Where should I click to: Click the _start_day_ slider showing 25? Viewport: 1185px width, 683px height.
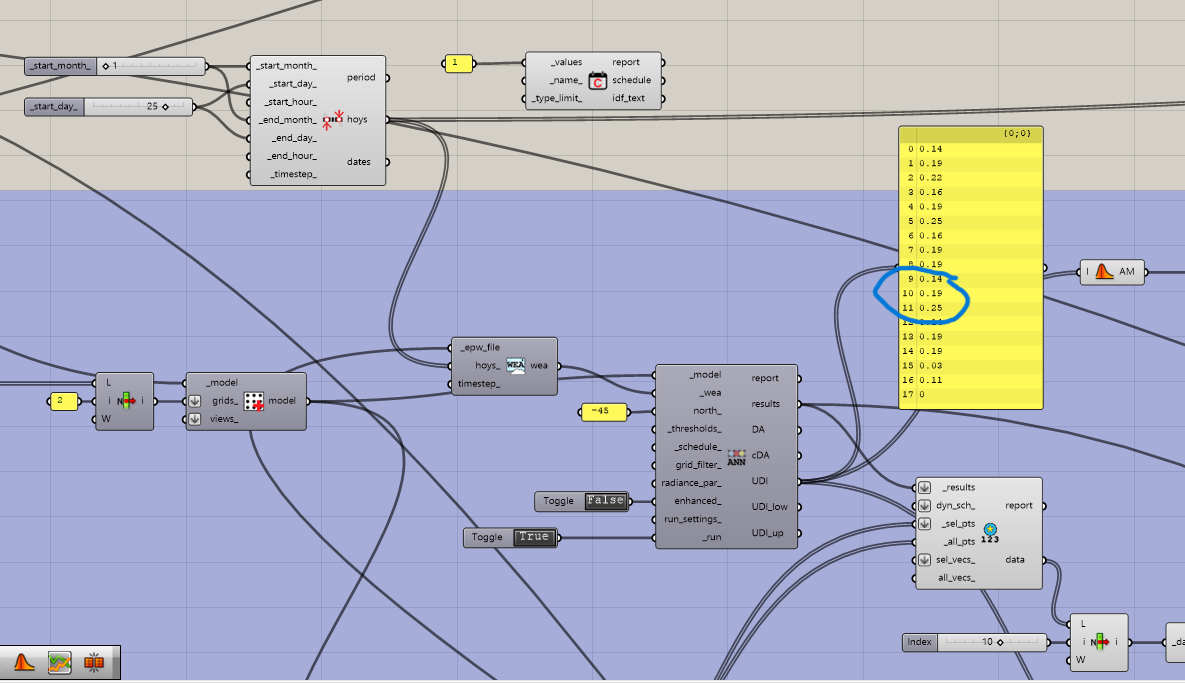click(x=138, y=106)
